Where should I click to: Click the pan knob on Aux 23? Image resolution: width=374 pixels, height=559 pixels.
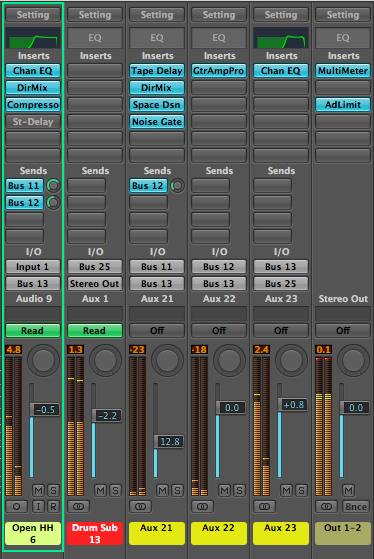click(x=292, y=360)
